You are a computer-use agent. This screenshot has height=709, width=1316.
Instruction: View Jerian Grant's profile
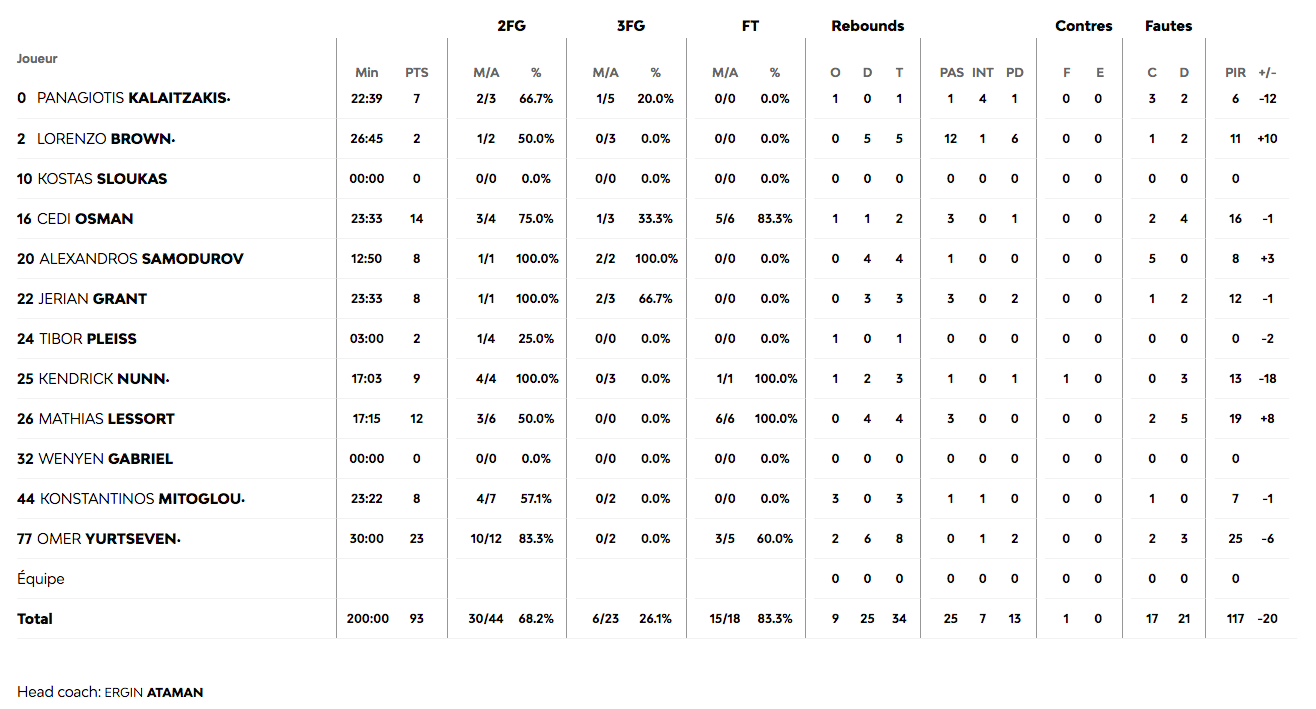click(x=92, y=299)
